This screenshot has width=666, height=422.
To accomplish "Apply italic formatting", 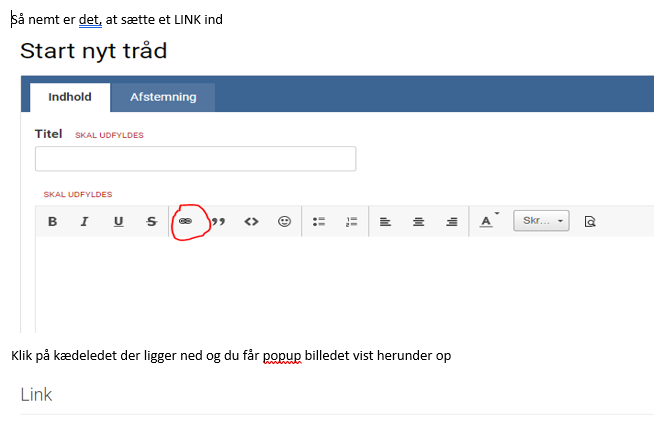I will (x=85, y=222).
